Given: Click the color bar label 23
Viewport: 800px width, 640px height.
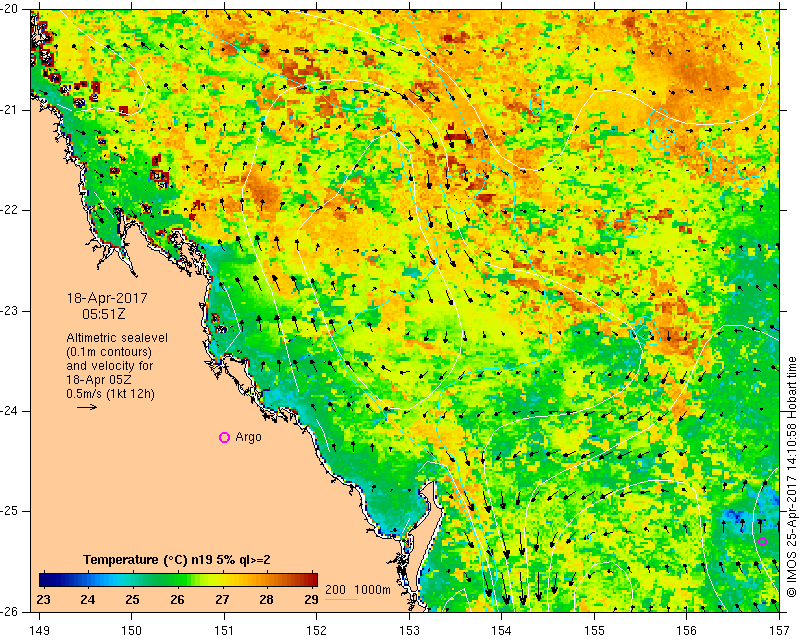Looking at the screenshot, I should point(44,600).
